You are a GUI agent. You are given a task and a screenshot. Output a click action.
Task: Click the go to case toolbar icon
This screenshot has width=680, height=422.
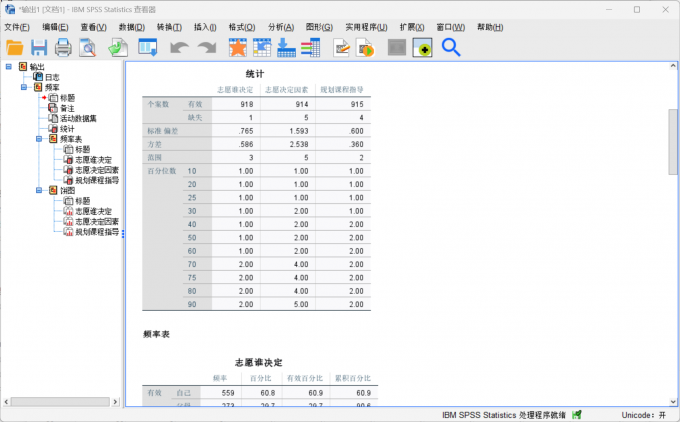pos(262,47)
